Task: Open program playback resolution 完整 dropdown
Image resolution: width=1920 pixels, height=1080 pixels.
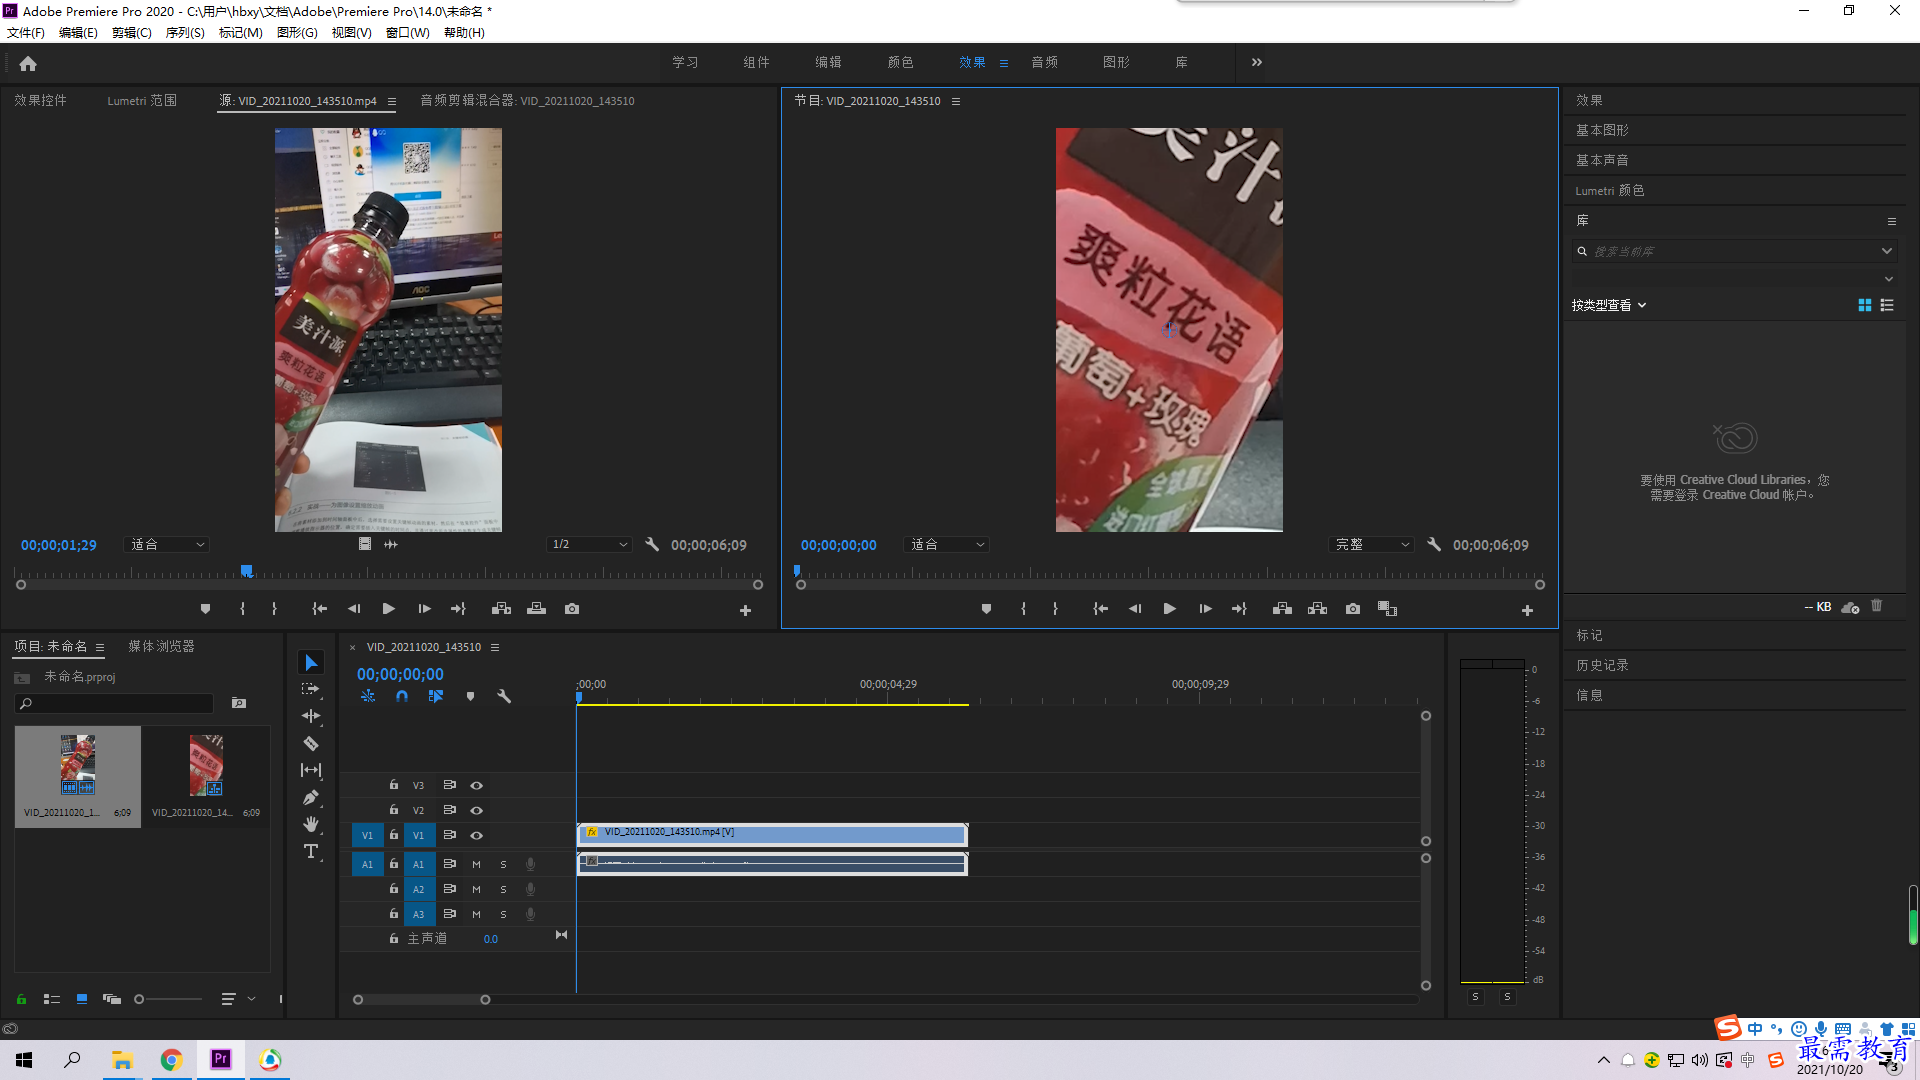Action: [1372, 544]
